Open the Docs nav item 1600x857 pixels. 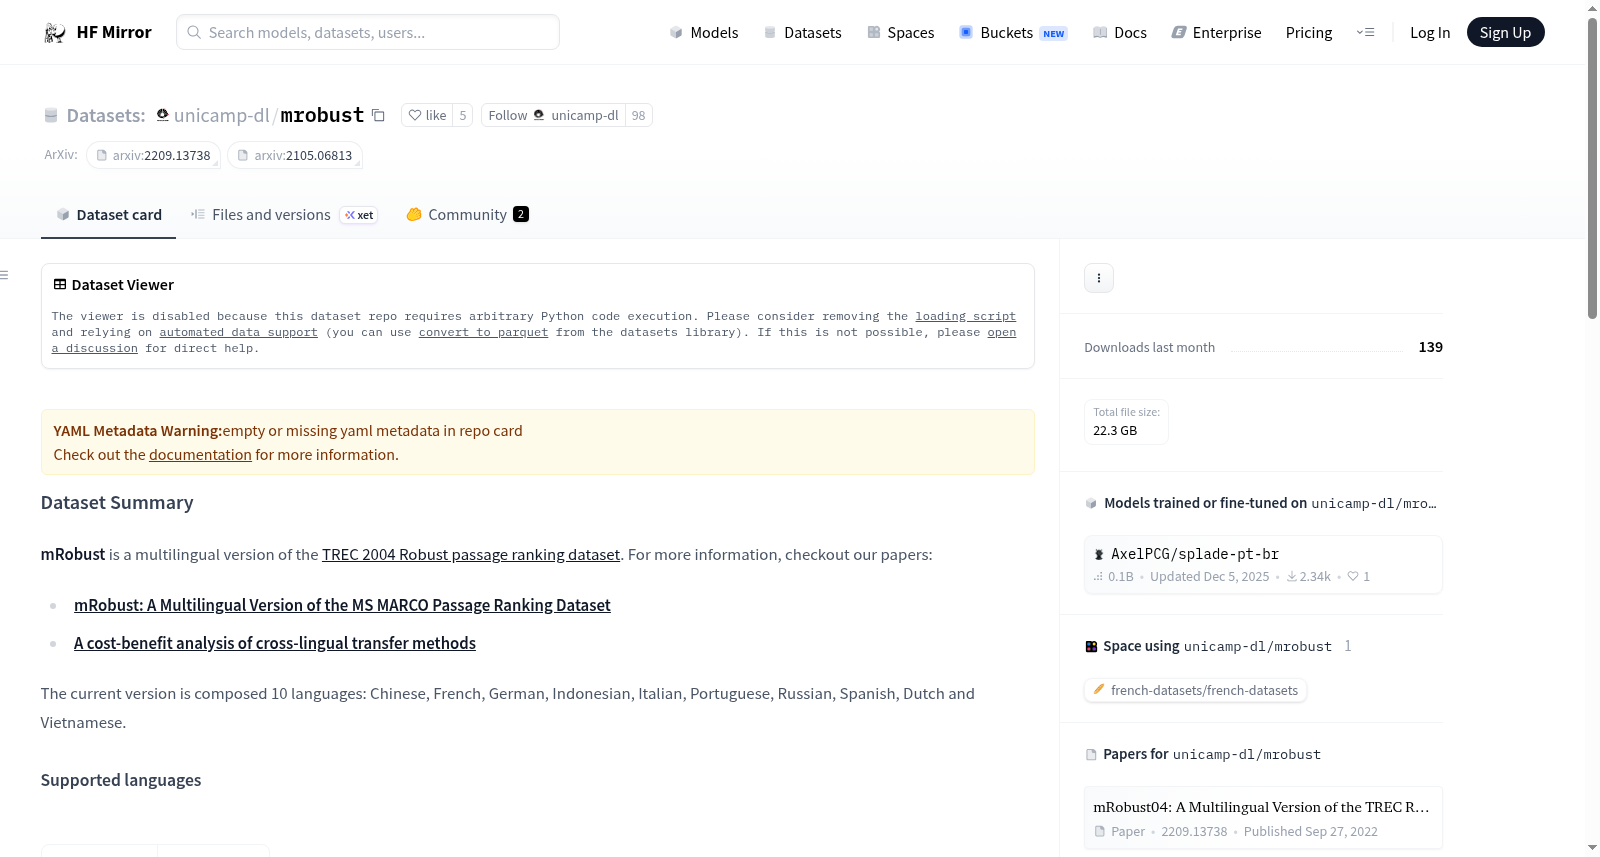coord(1120,33)
